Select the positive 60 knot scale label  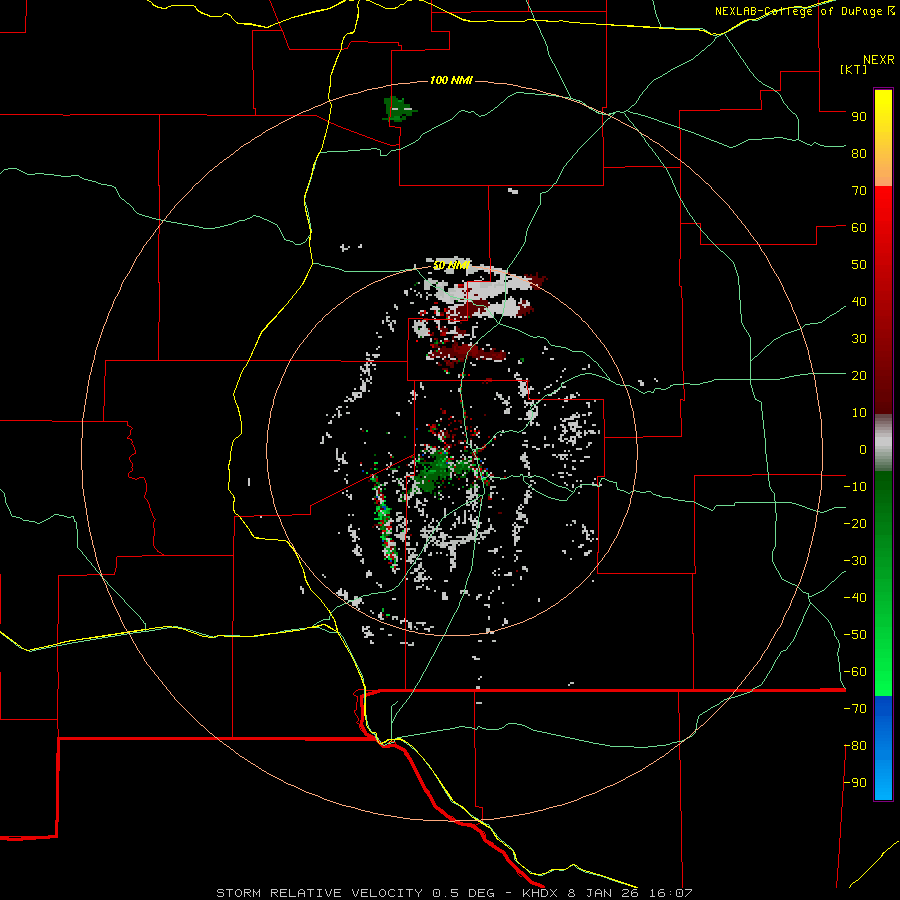point(859,227)
